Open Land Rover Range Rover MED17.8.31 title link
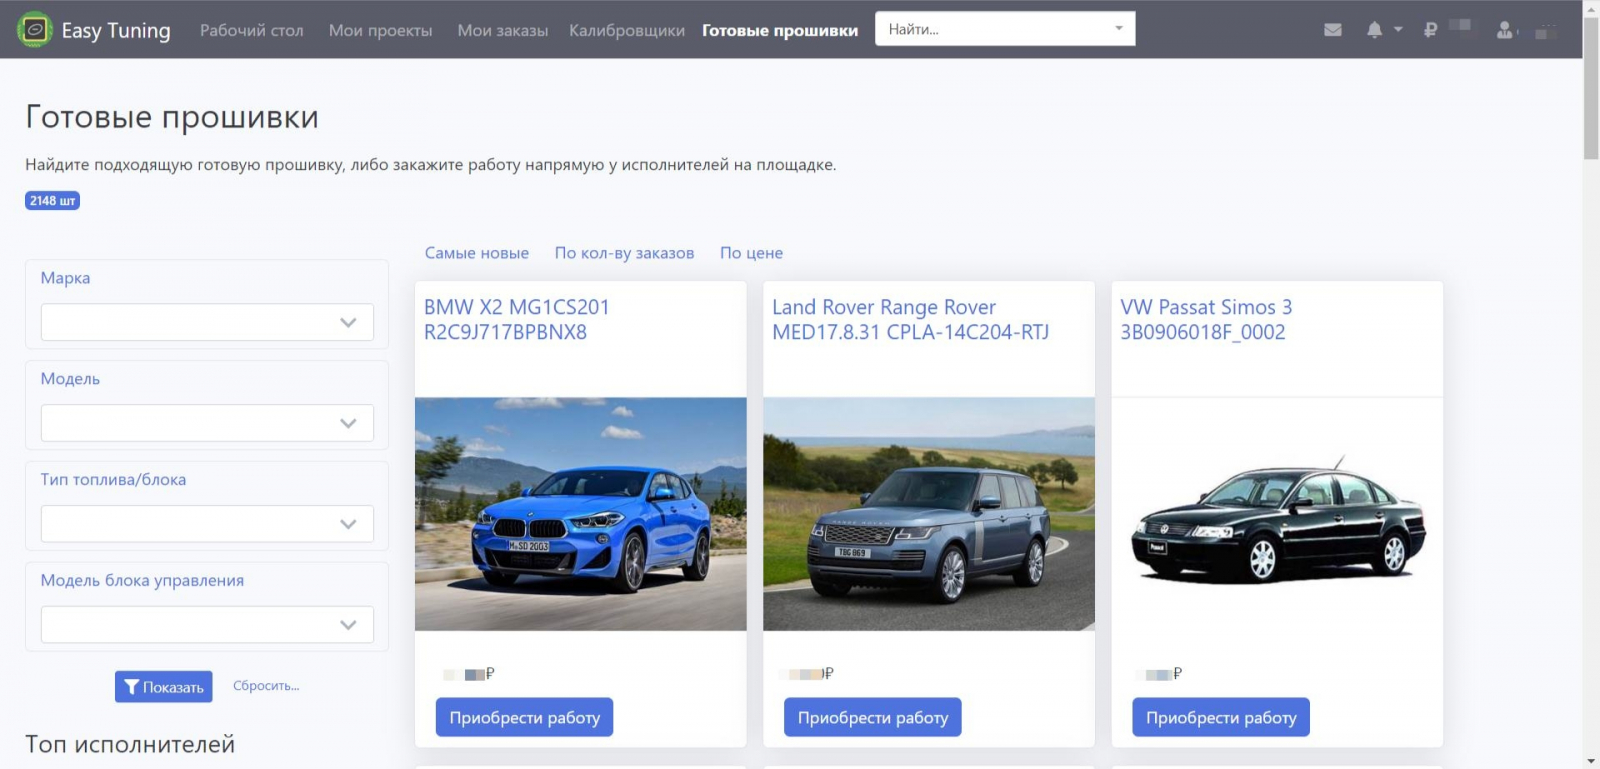Viewport: 1600px width, 769px height. pos(911,320)
